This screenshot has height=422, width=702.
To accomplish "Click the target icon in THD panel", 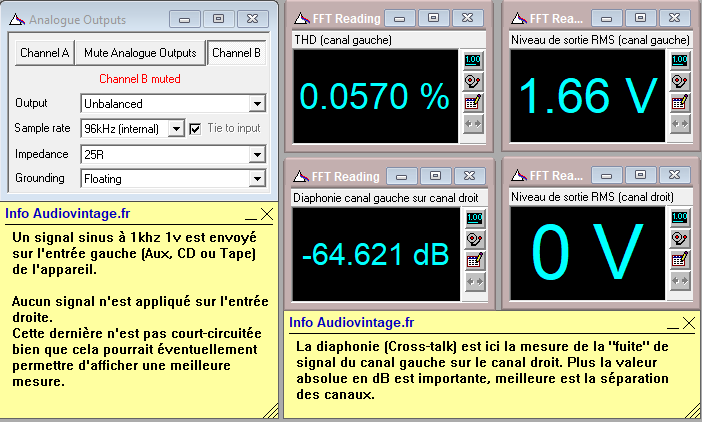I will (472, 81).
